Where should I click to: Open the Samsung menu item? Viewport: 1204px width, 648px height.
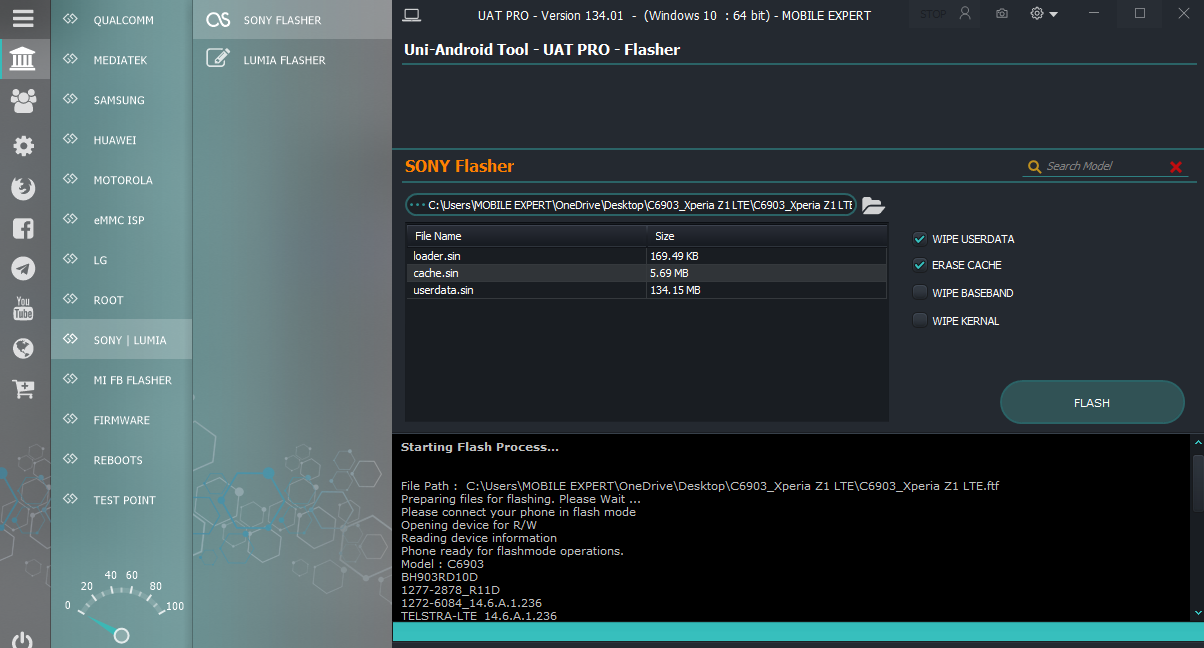pyautogui.click(x=121, y=100)
